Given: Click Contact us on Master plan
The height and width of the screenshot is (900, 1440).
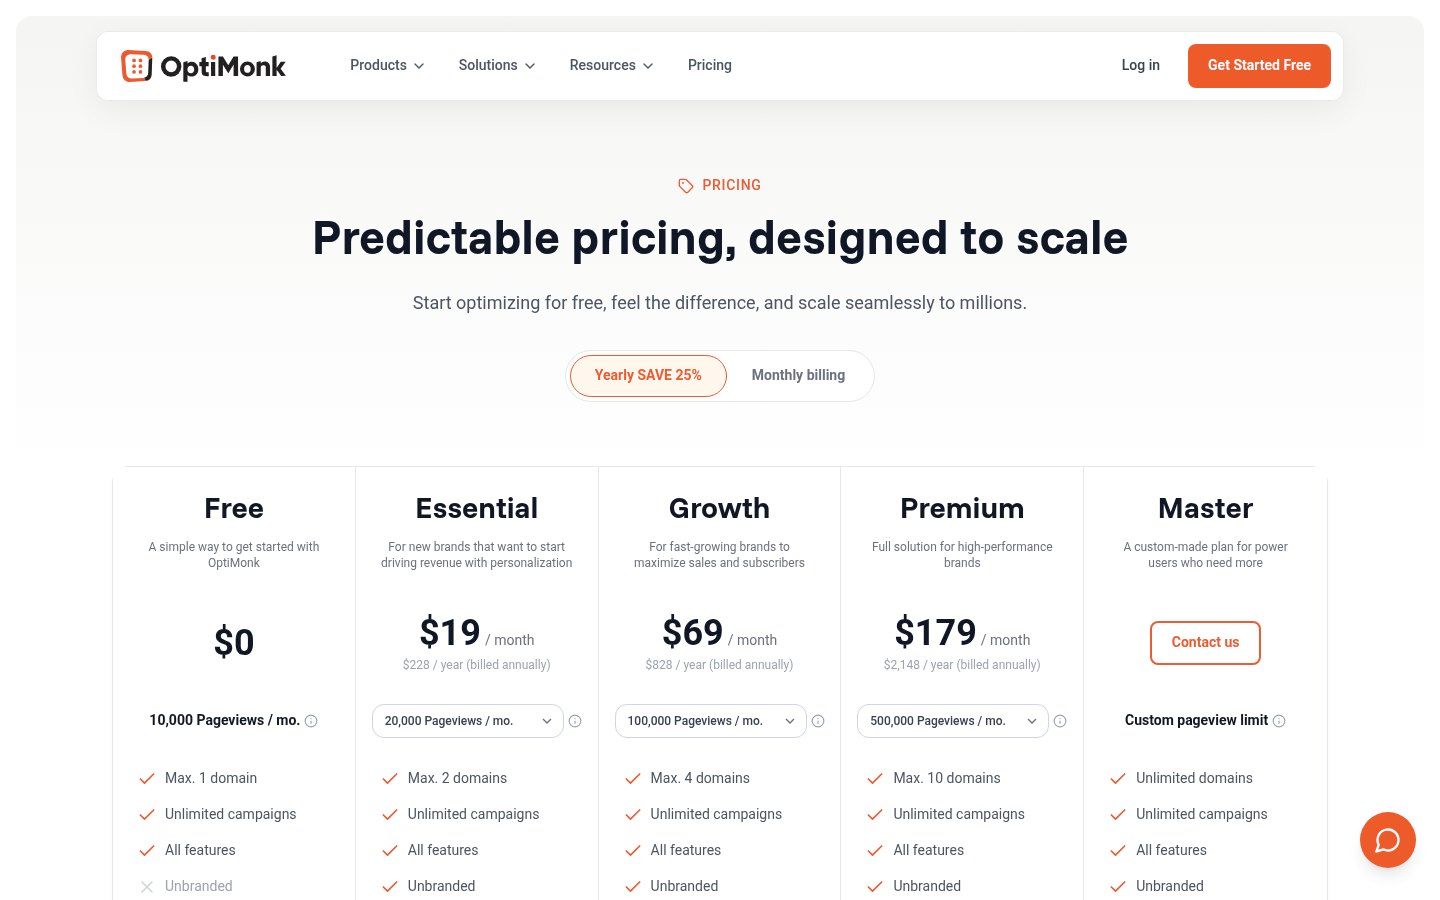Looking at the screenshot, I should 1205,642.
